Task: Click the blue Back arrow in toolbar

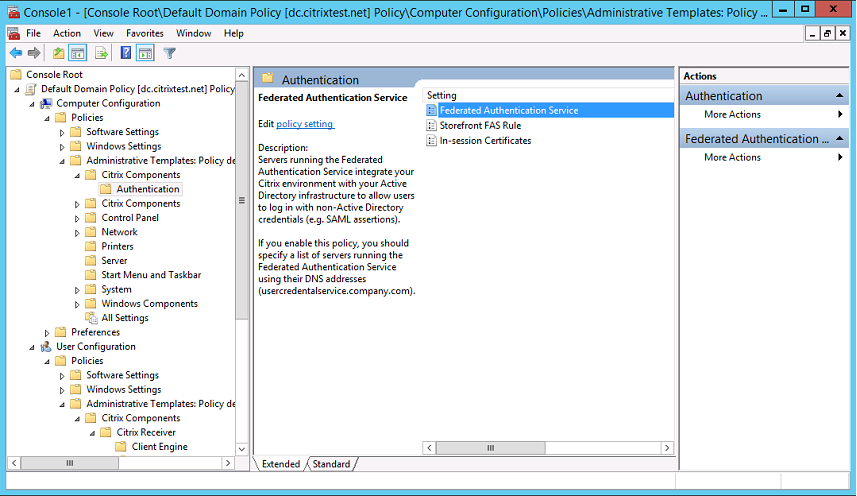Action: click(16, 53)
